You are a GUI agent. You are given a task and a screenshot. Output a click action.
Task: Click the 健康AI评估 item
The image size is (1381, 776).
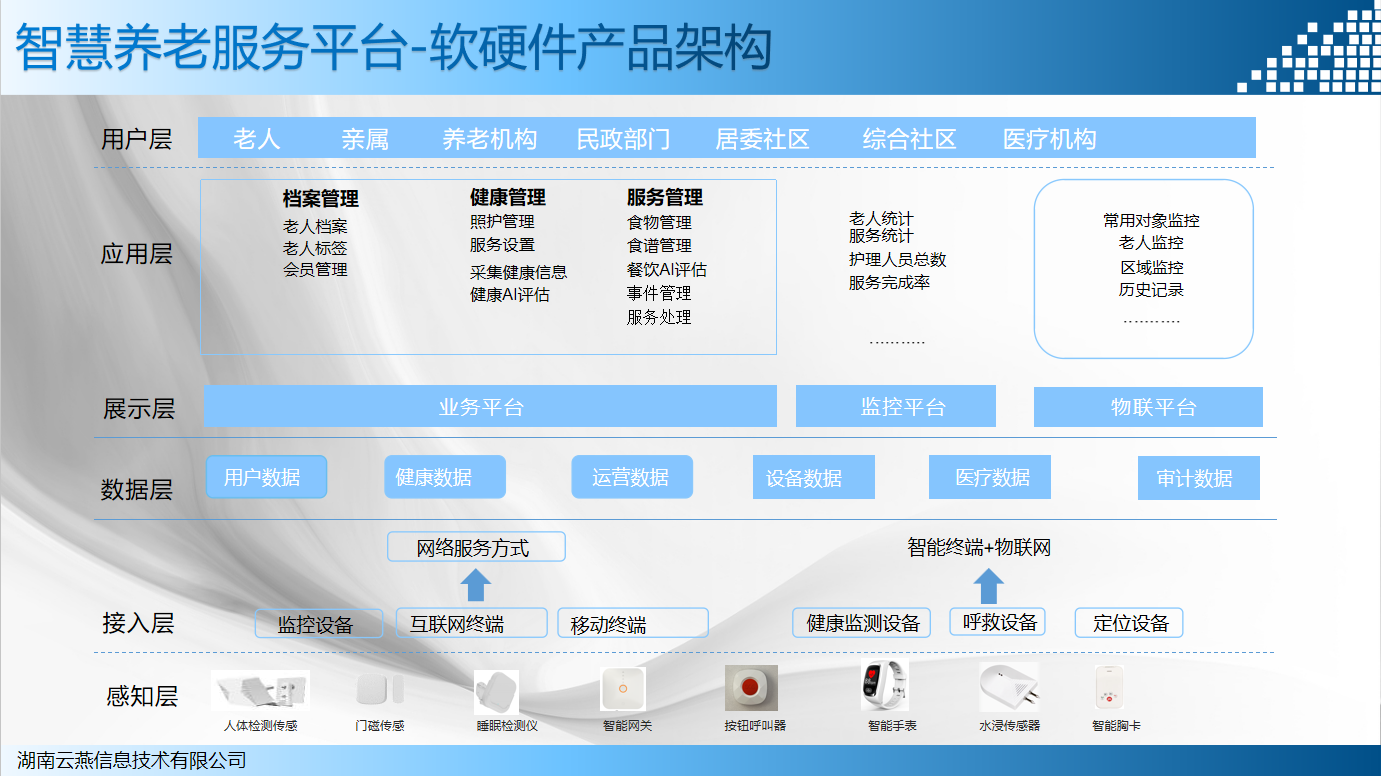(x=510, y=294)
